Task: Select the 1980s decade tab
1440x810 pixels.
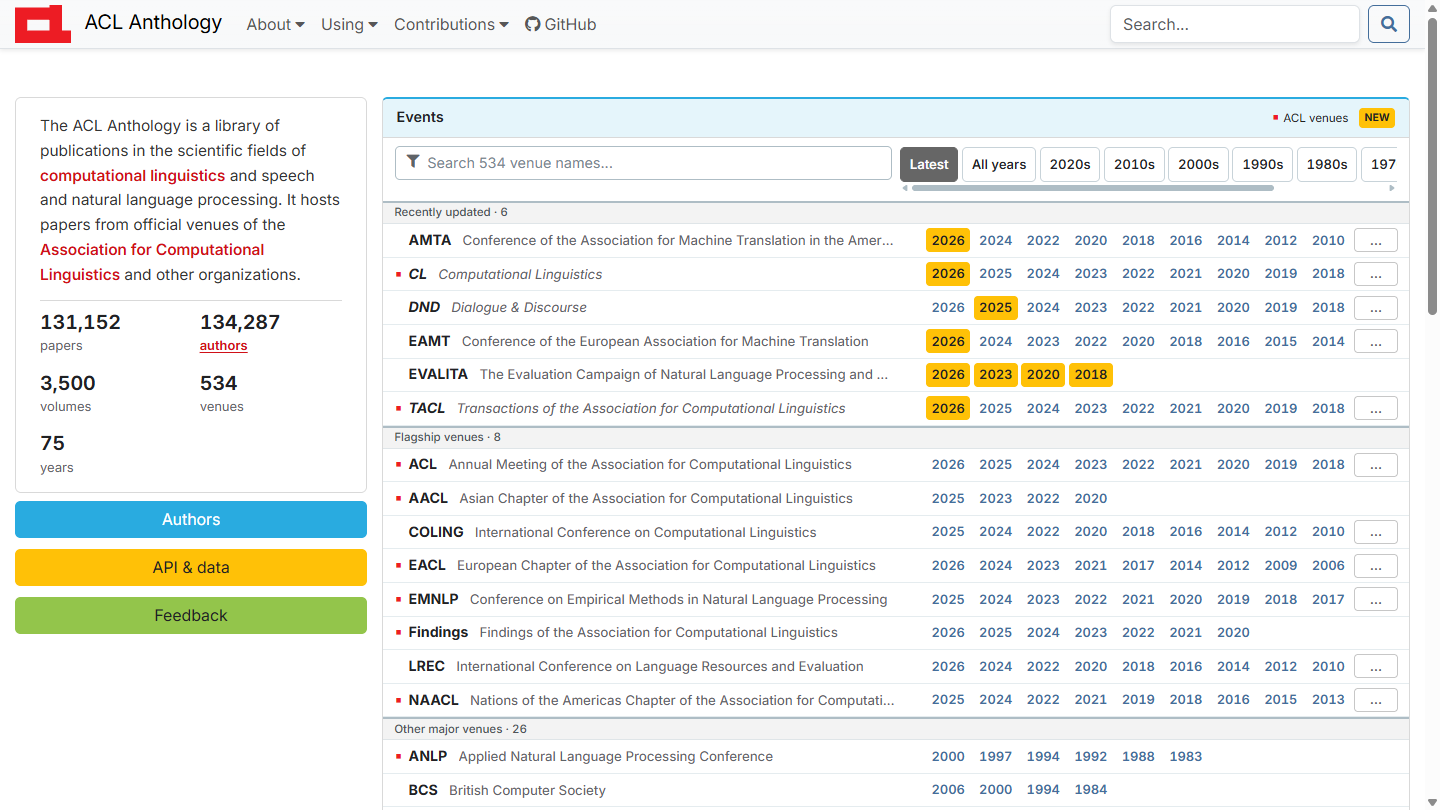Action: [1327, 164]
